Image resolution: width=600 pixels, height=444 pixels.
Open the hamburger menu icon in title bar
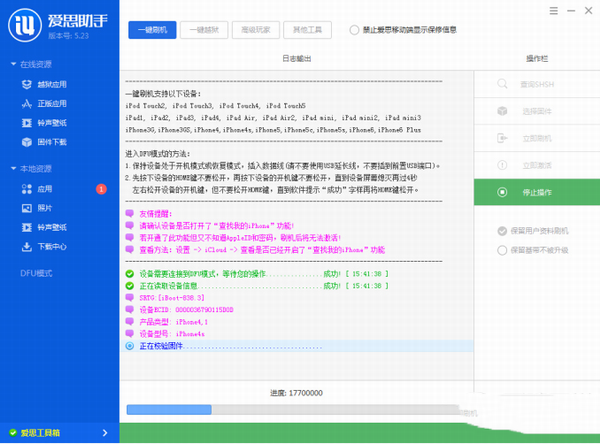(554, 11)
